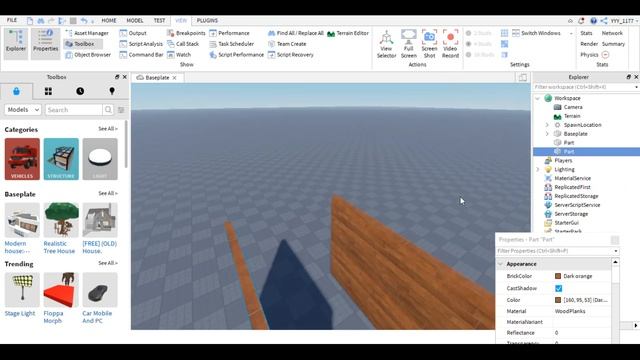Open Script Analysis
The width and height of the screenshot is (640, 360).
(x=141, y=44)
